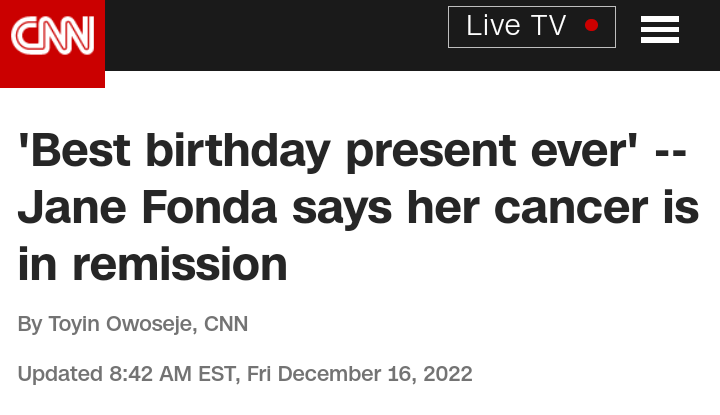Click the date "December 16, 2022"
720x415 pixels.
tap(375, 375)
